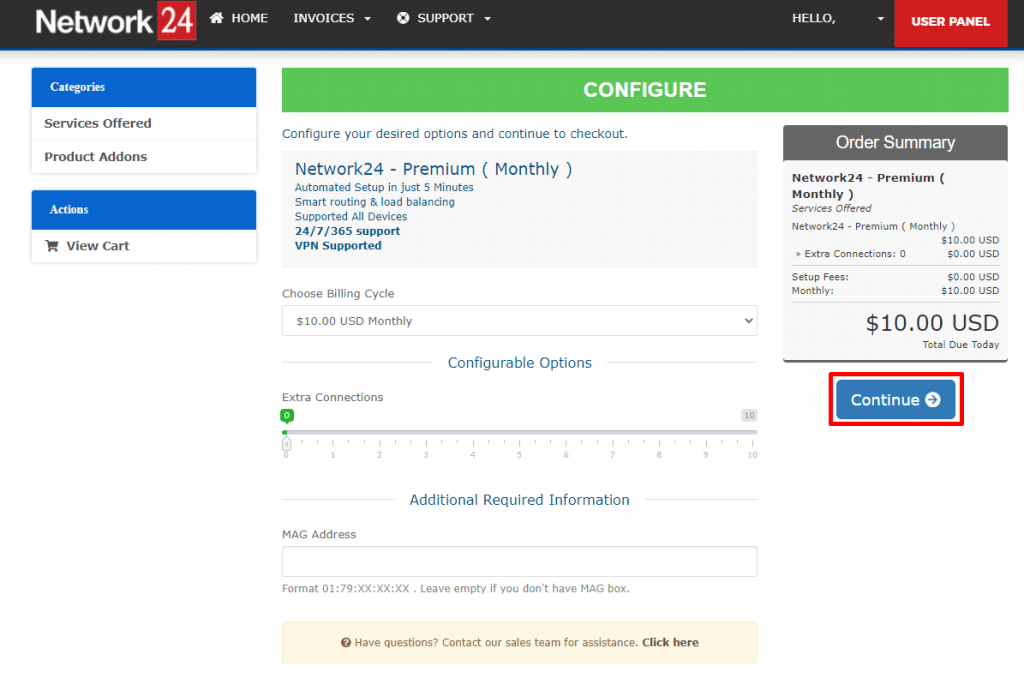Viewport: 1024px width, 684px height.
Task: Click 'Smart routing & load balancing' text
Action: pos(375,202)
